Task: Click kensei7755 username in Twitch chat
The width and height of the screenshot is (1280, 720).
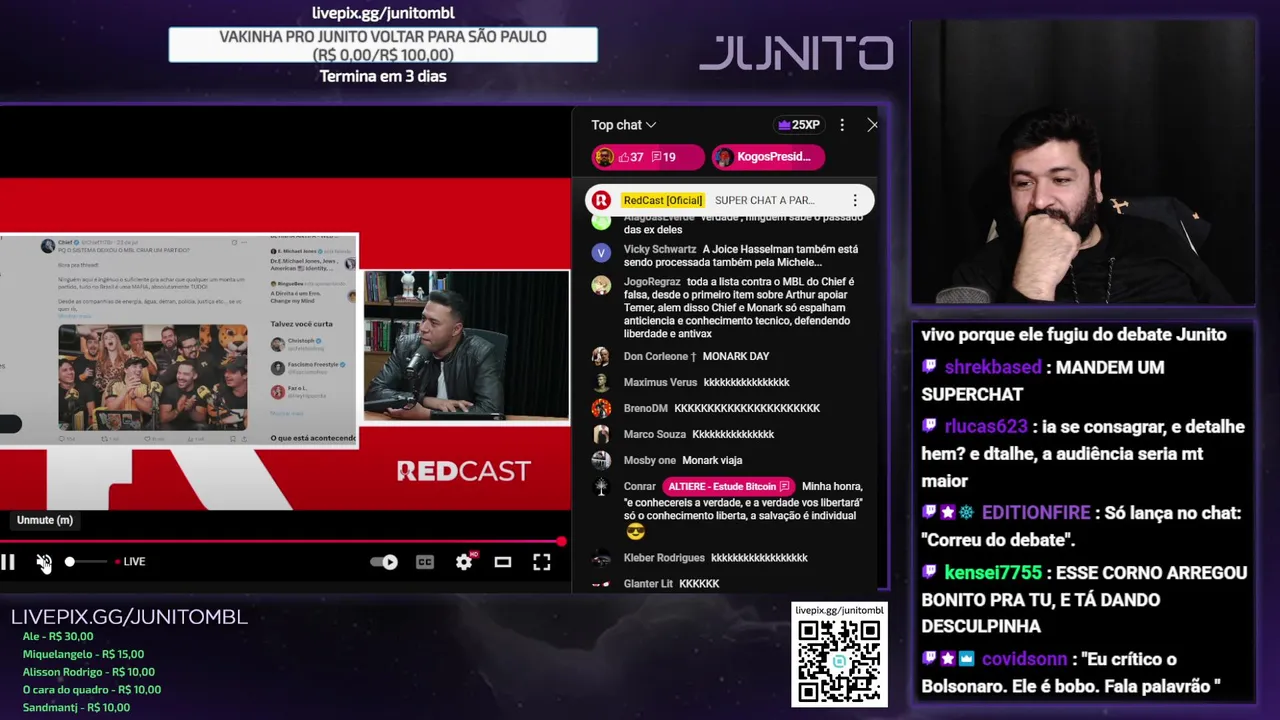Action: (992, 573)
